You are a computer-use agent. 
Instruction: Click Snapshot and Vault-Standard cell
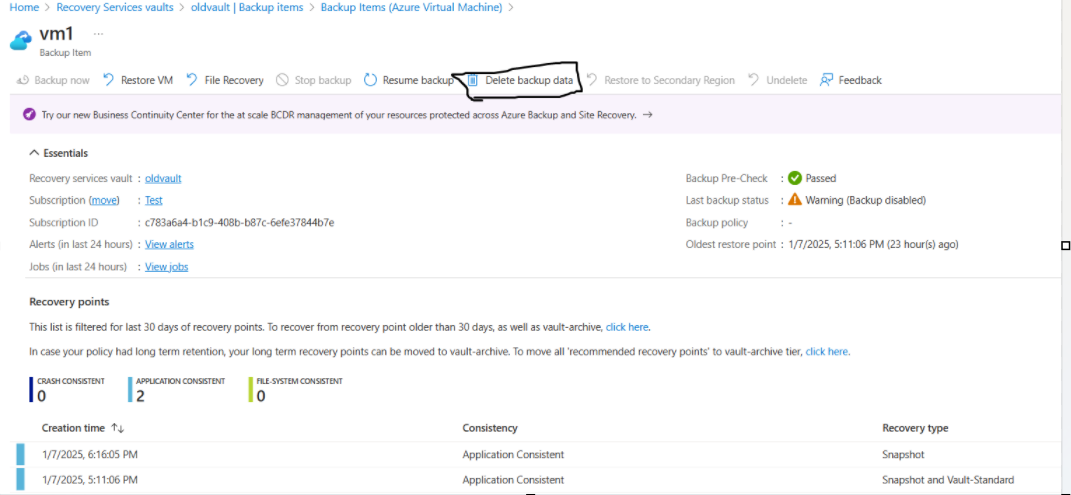click(x=948, y=479)
